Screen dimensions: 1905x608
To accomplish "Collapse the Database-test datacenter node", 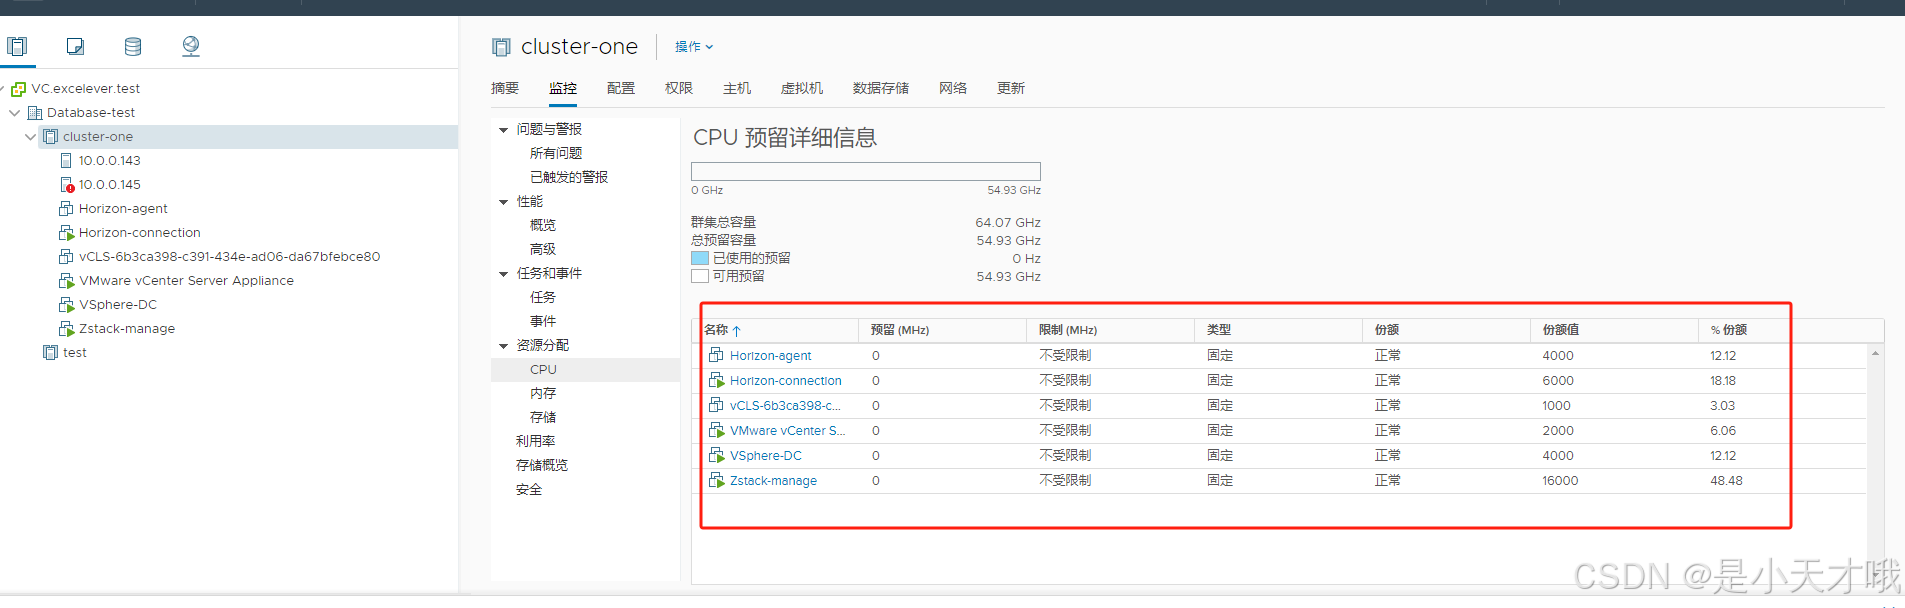I will point(15,113).
